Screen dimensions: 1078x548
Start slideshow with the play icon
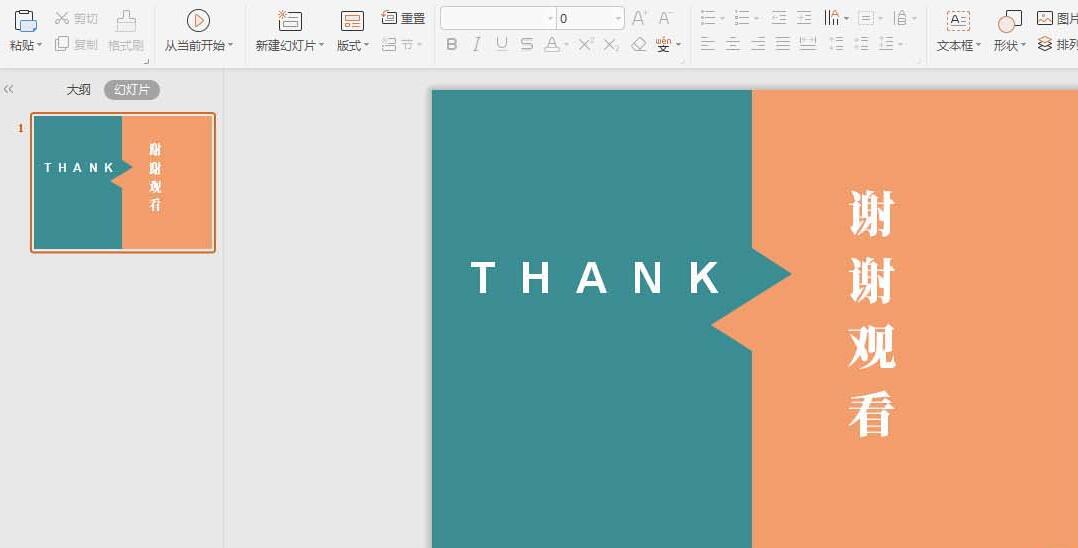198,21
